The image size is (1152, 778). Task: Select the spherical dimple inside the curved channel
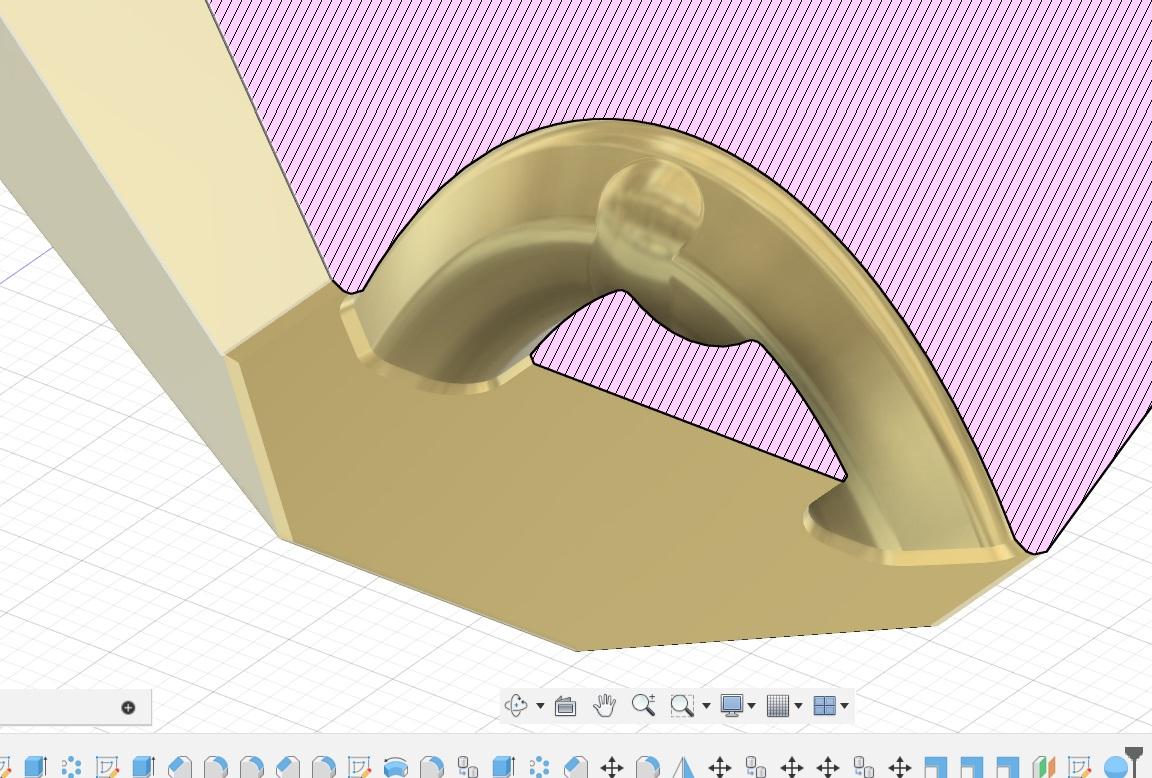point(651,208)
